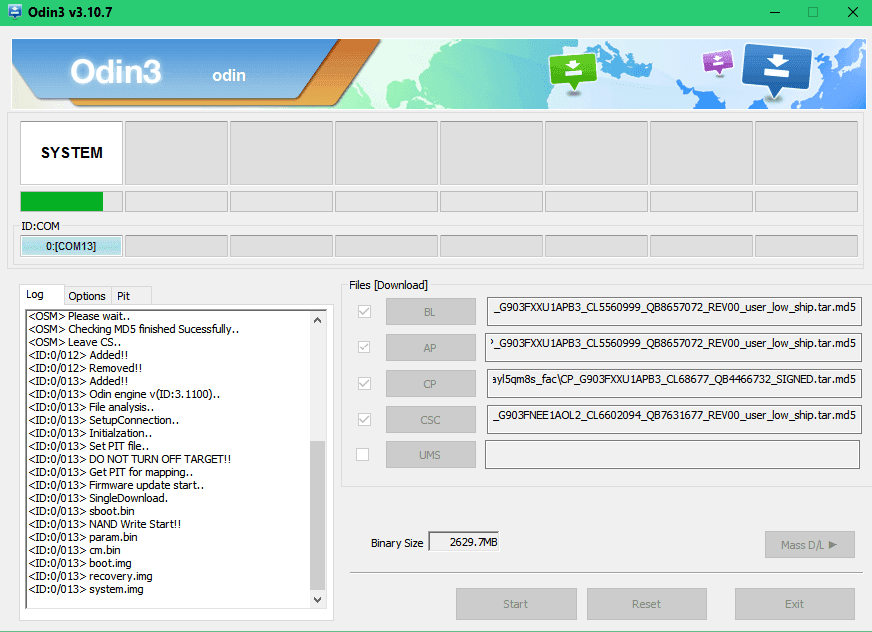The width and height of the screenshot is (872, 632).
Task: Click log line 'param.bin'
Action: (83, 537)
